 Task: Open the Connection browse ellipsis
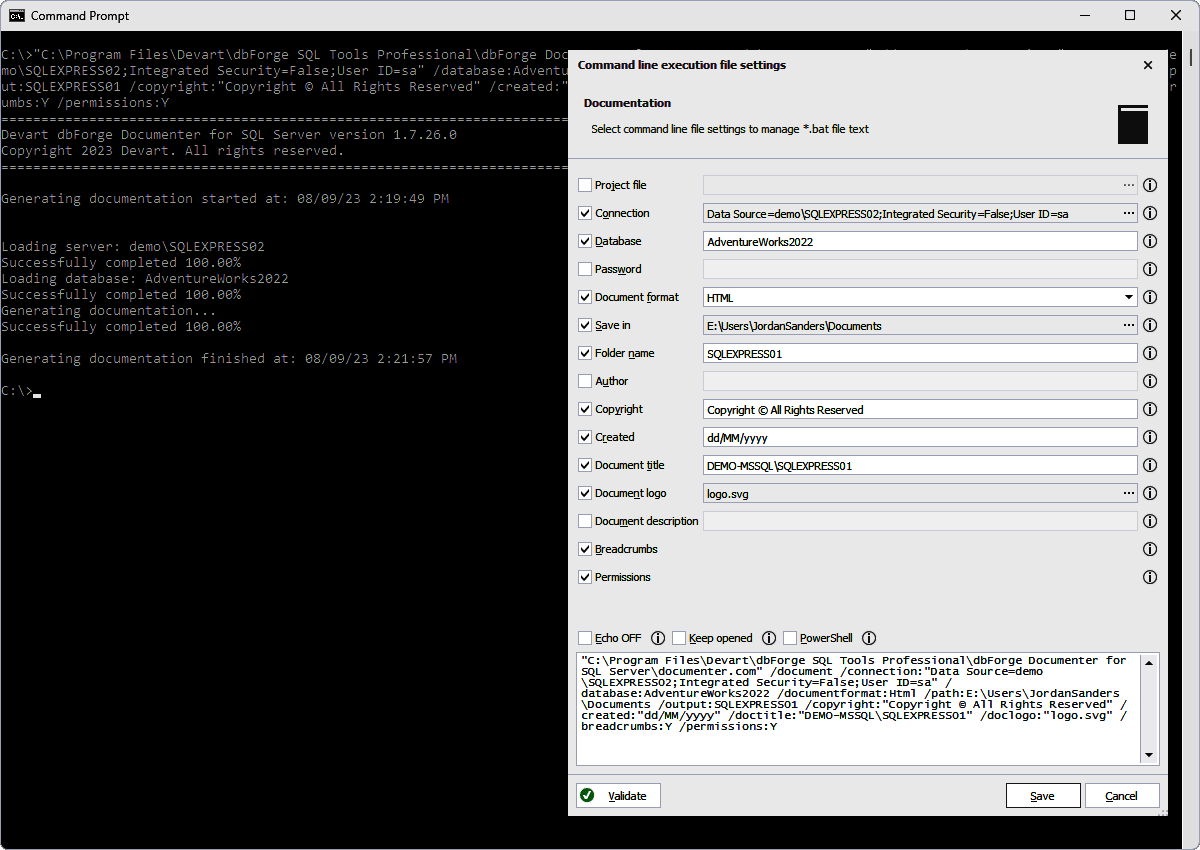pos(1129,213)
